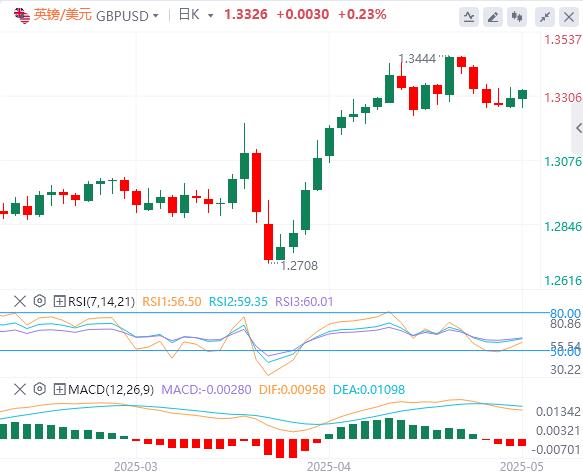Image resolution: width=583 pixels, height=473 pixels.
Task: Remove the MACD indicator with its X
Action: pyautogui.click(x=20, y=389)
